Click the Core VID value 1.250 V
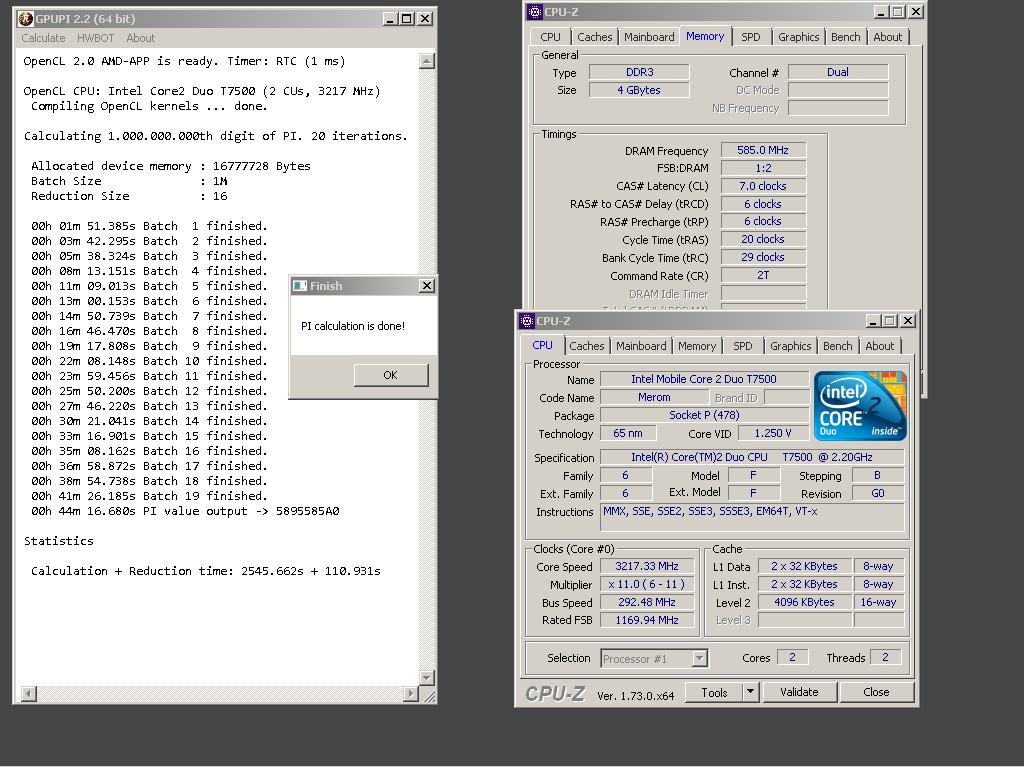The height and width of the screenshot is (768, 1024). [x=773, y=433]
